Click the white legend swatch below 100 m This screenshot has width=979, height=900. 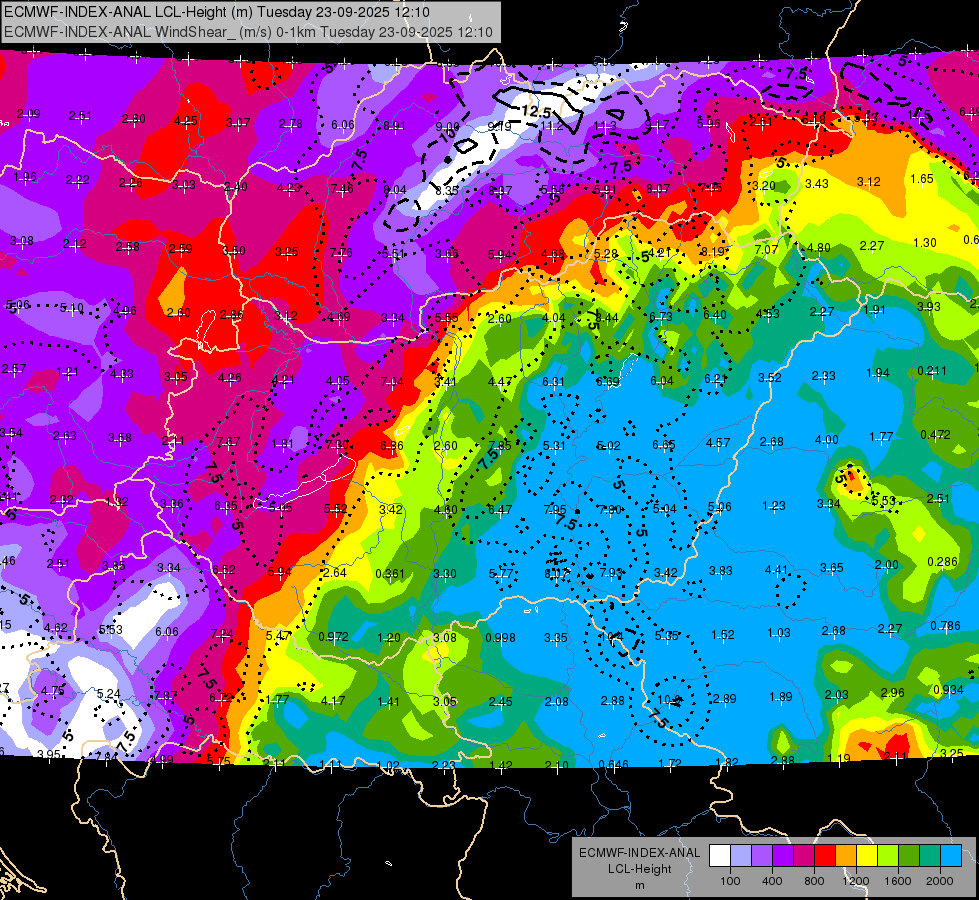(720, 856)
